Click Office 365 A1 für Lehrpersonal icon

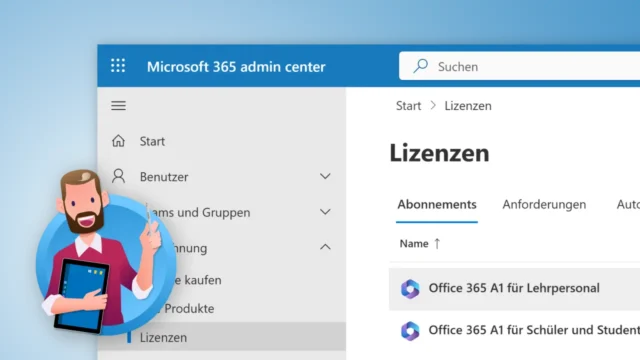[410, 289]
